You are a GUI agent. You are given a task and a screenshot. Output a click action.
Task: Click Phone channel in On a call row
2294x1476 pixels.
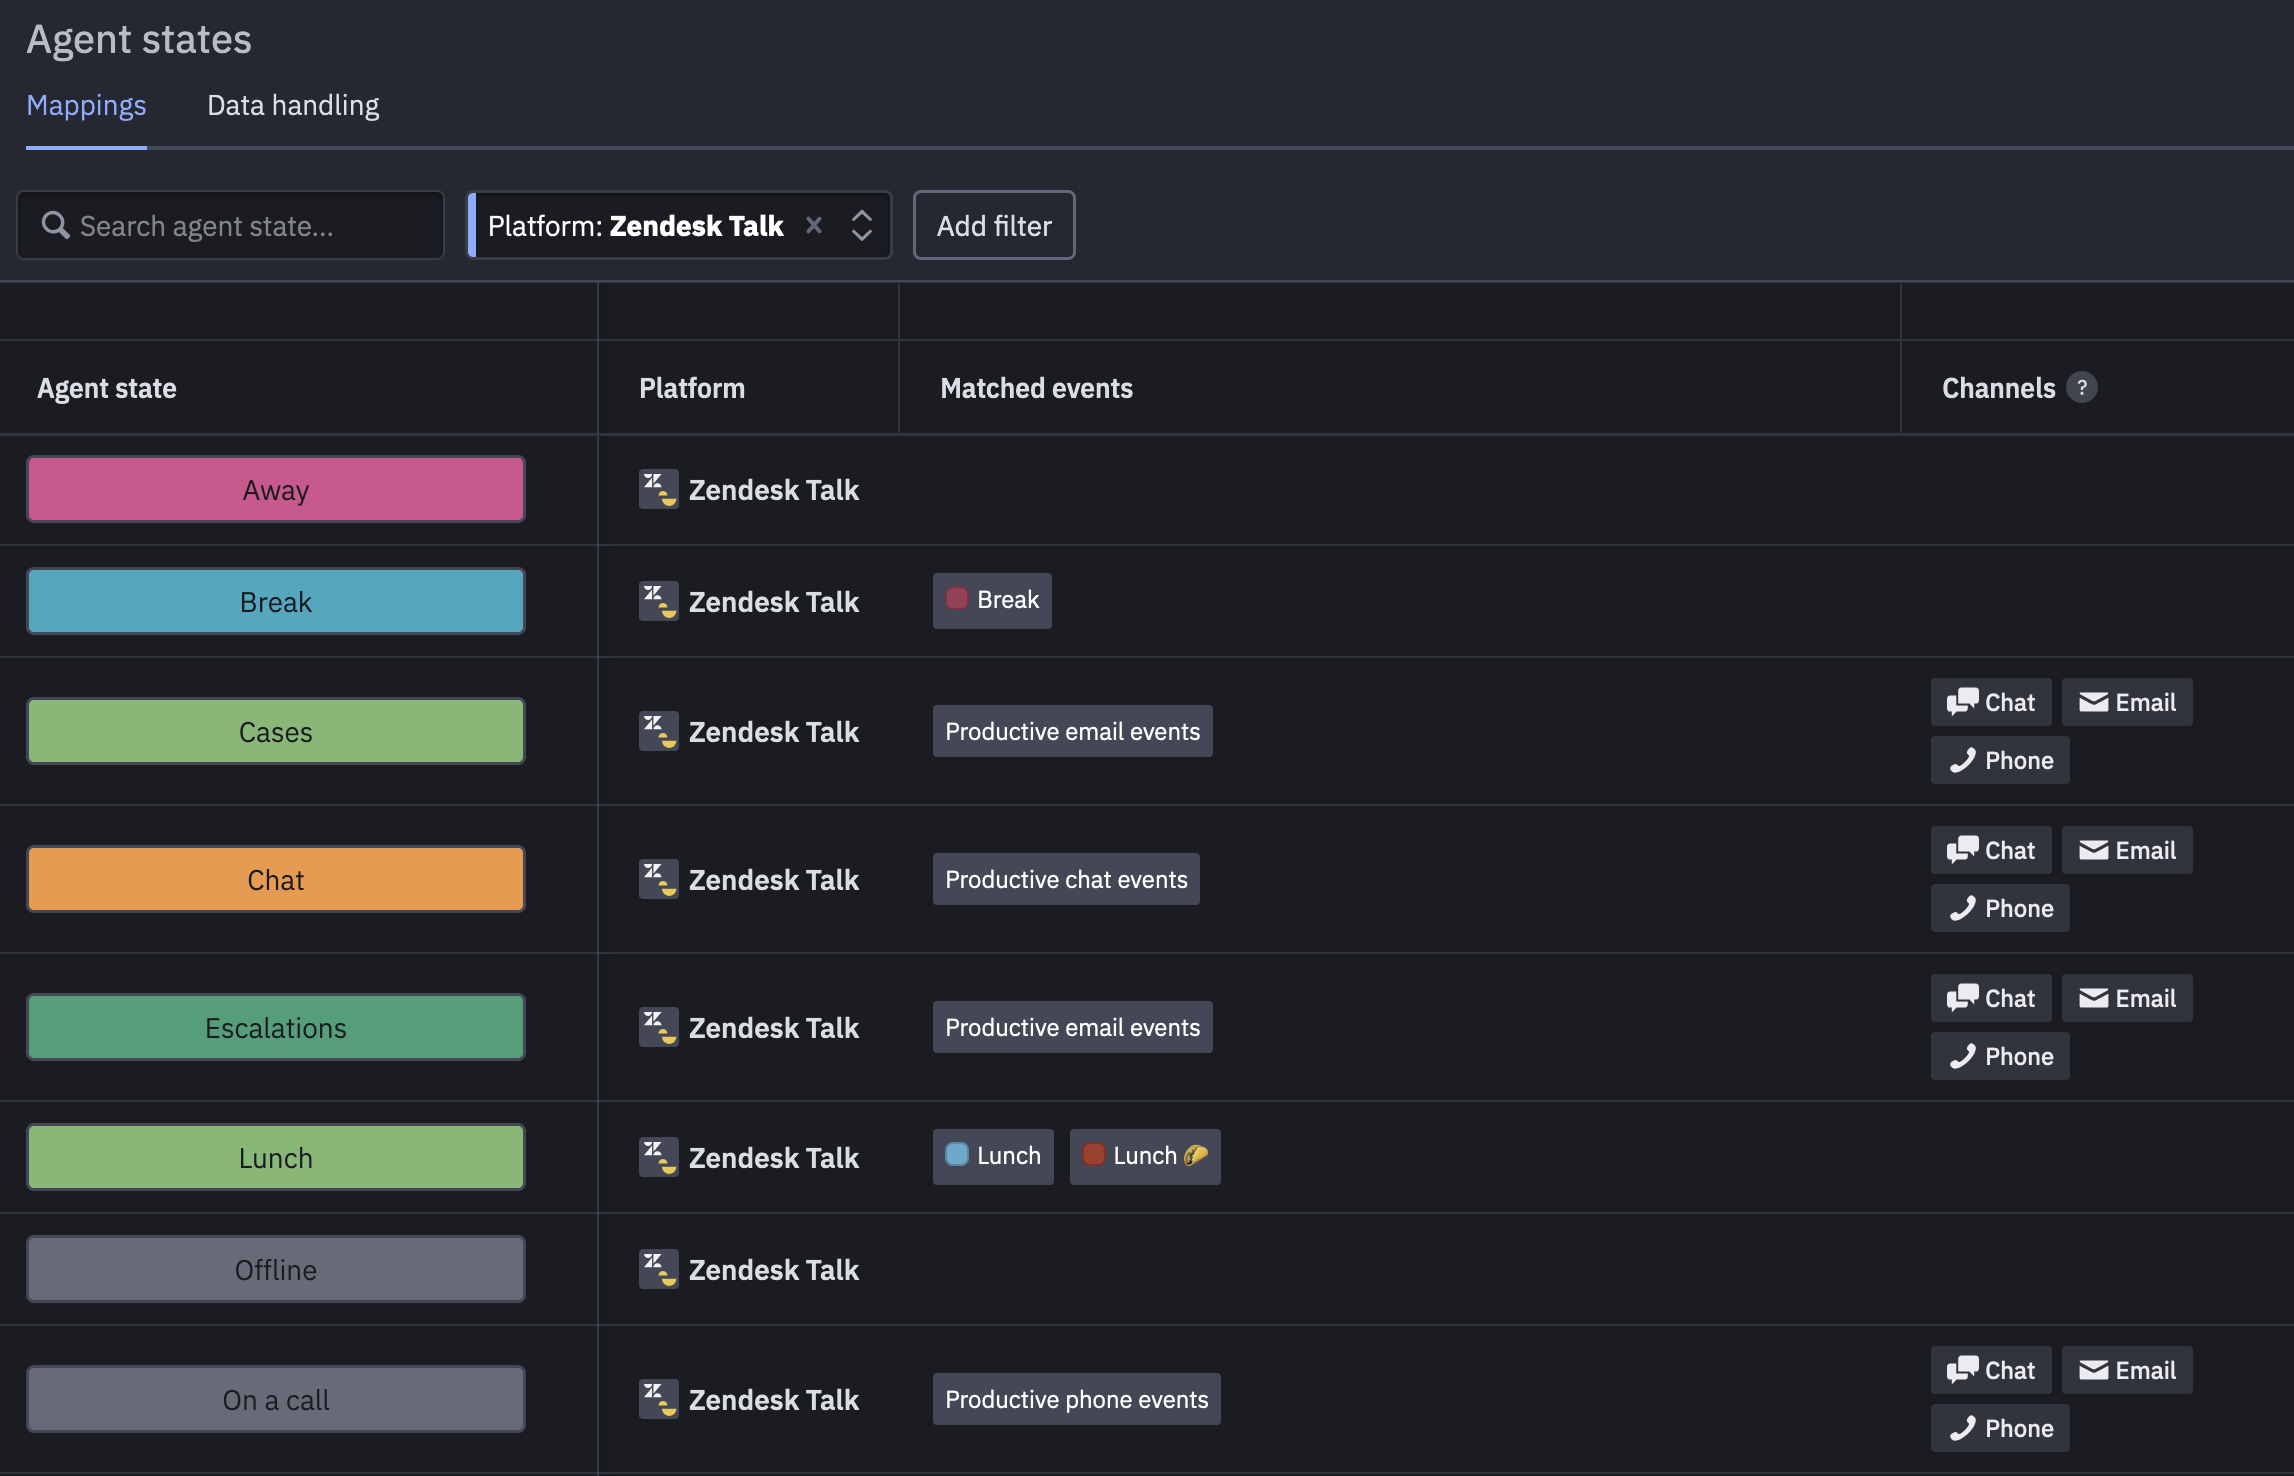[2000, 1429]
